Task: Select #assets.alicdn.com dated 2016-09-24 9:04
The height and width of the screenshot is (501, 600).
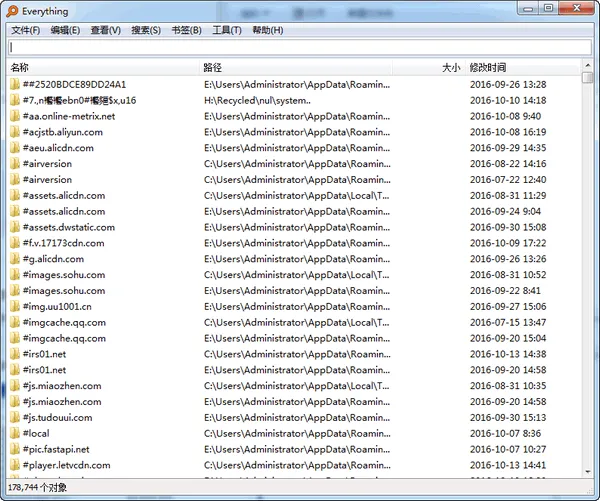Action: coord(64,211)
